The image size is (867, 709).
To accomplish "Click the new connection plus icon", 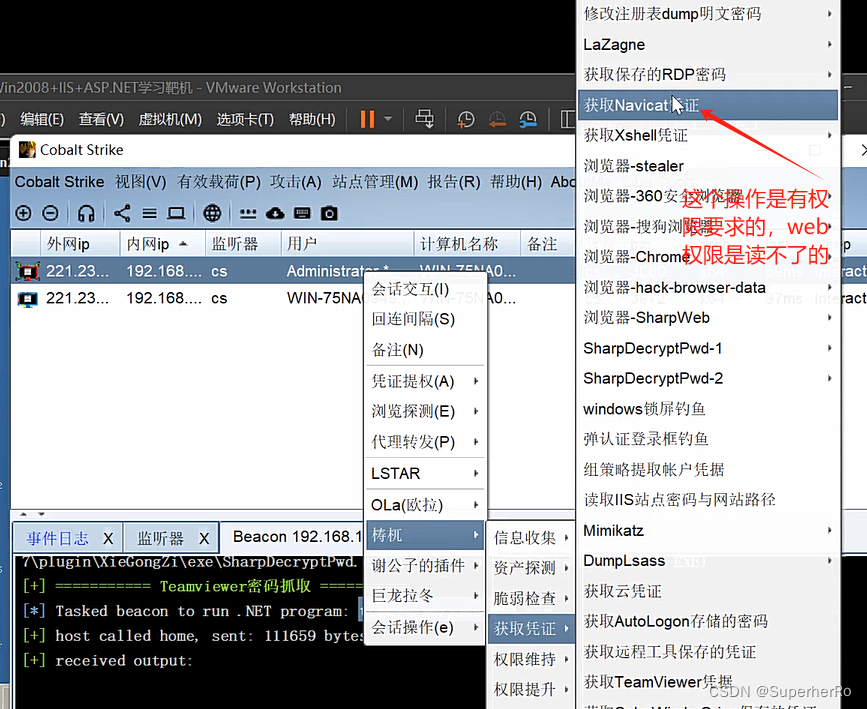I will pos(23,213).
